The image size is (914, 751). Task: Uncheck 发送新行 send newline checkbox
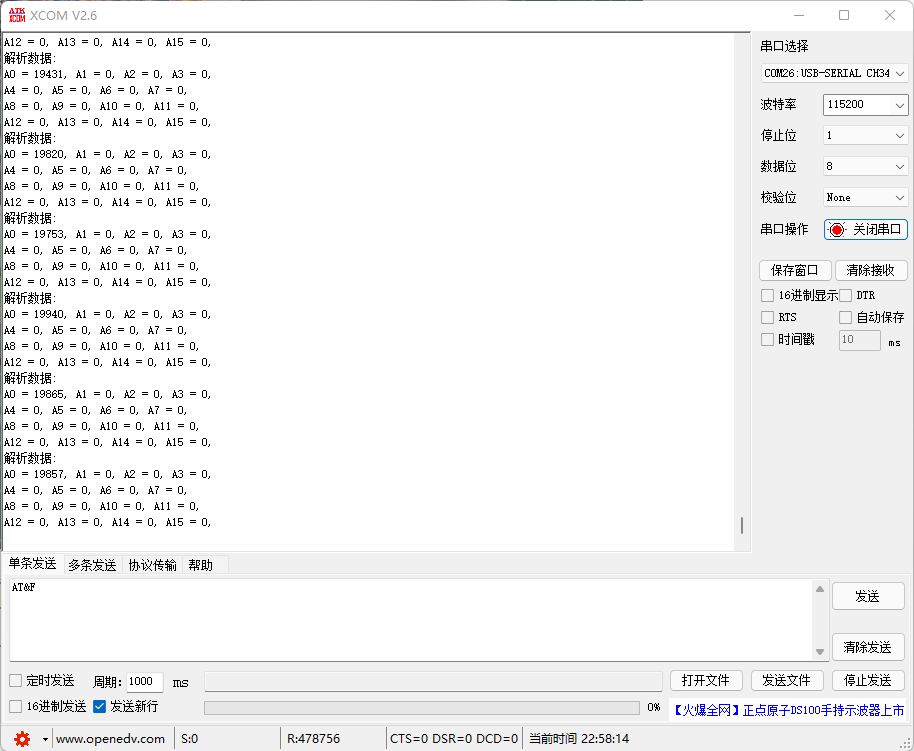coord(100,707)
